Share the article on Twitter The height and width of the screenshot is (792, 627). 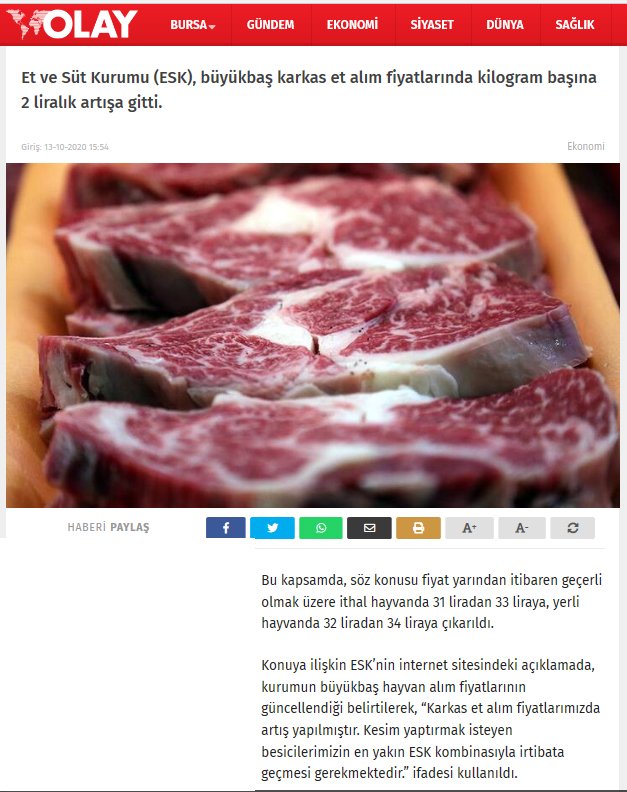(272, 528)
